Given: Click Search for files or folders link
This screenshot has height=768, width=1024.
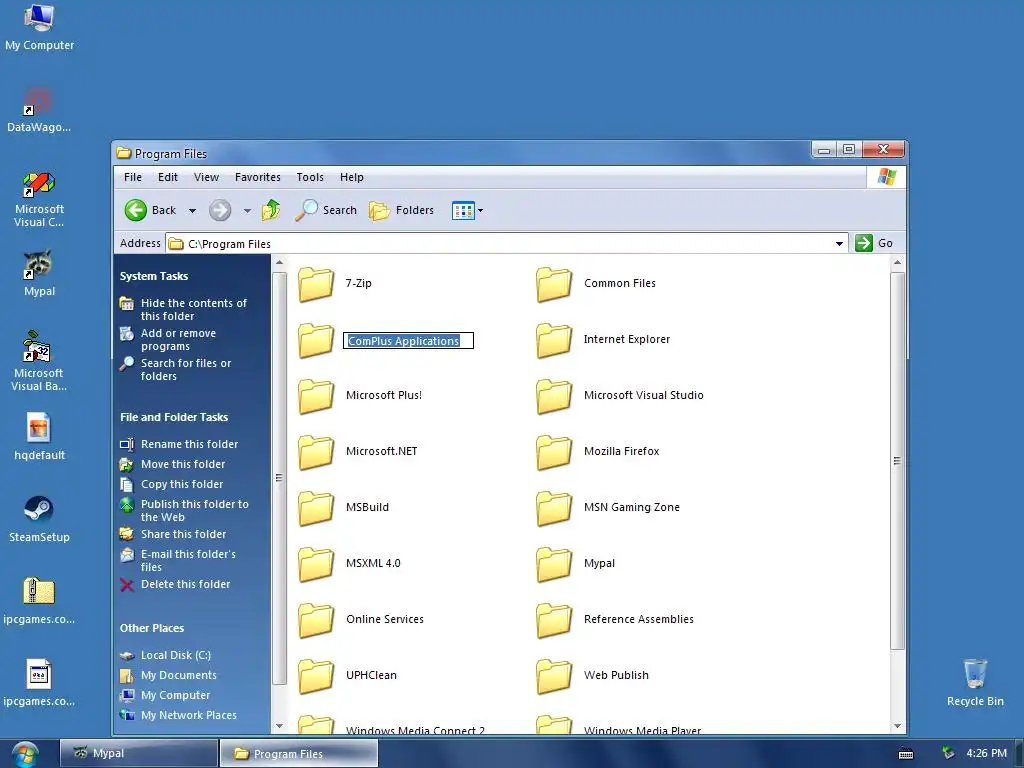Looking at the screenshot, I should [x=185, y=370].
